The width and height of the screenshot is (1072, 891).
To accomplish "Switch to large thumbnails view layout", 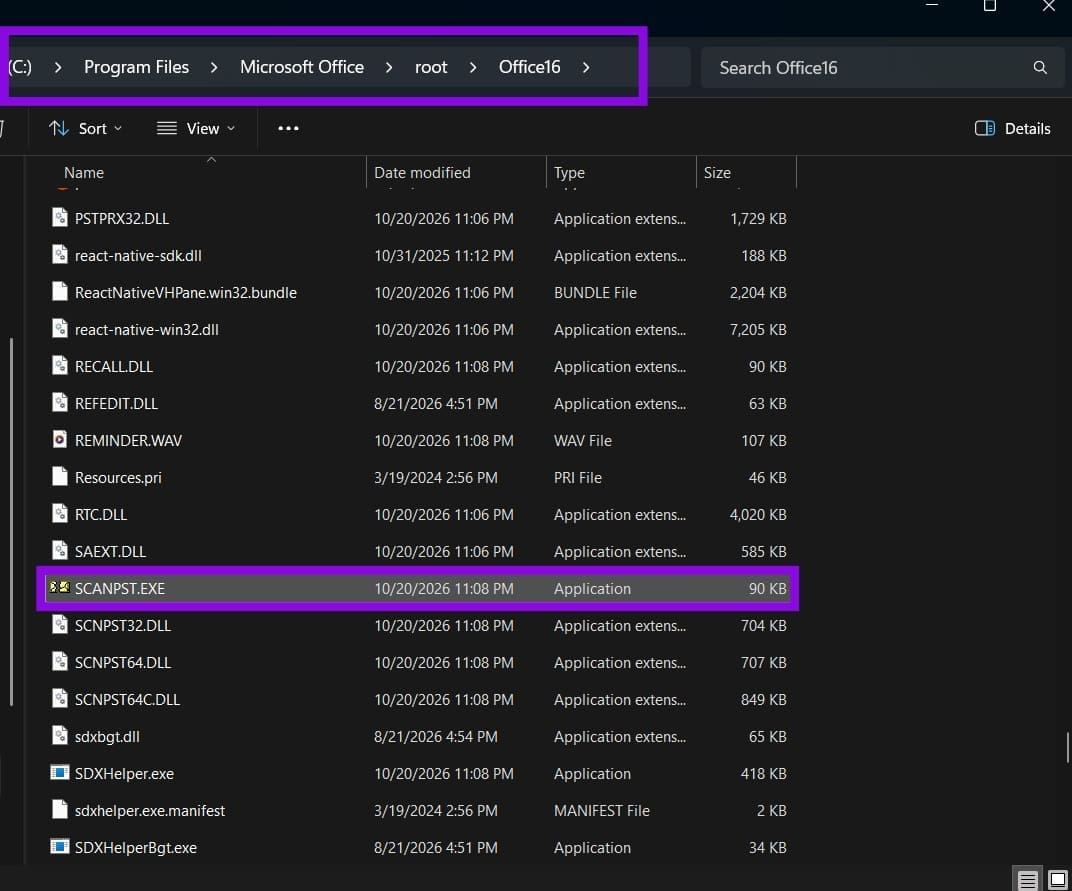I will (x=1058, y=879).
